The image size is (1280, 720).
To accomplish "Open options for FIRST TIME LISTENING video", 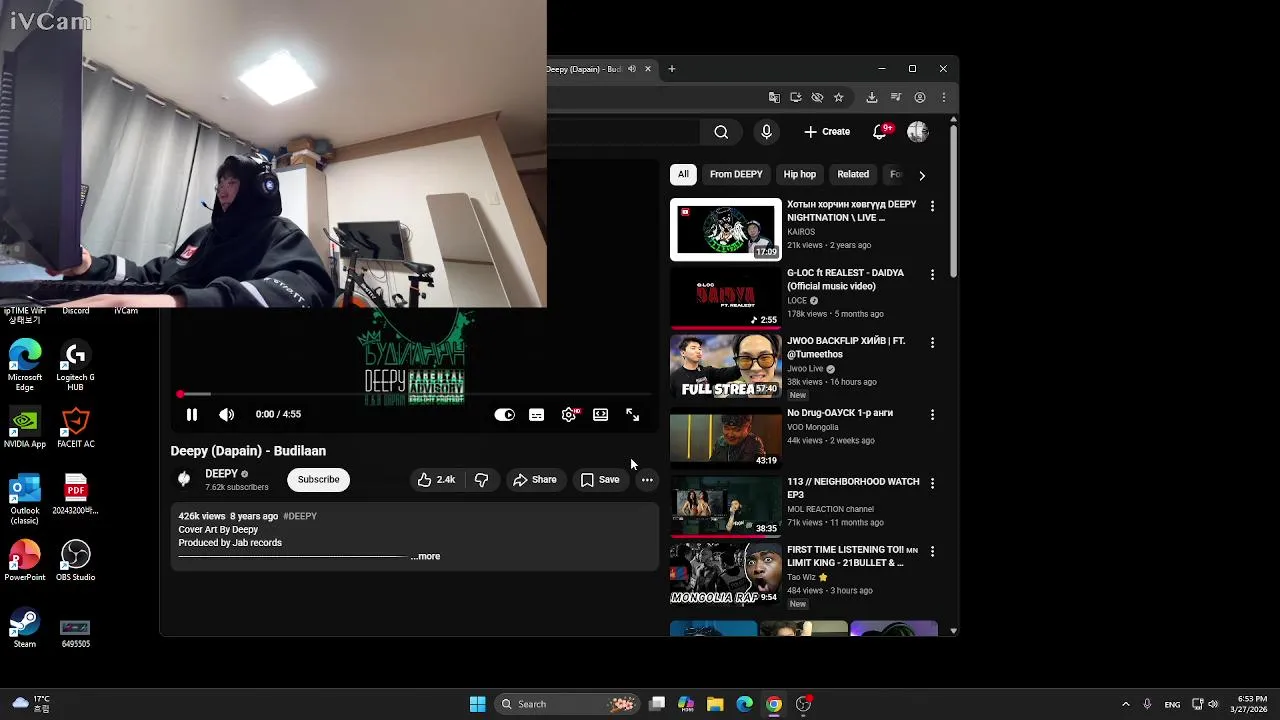I will pos(932,551).
